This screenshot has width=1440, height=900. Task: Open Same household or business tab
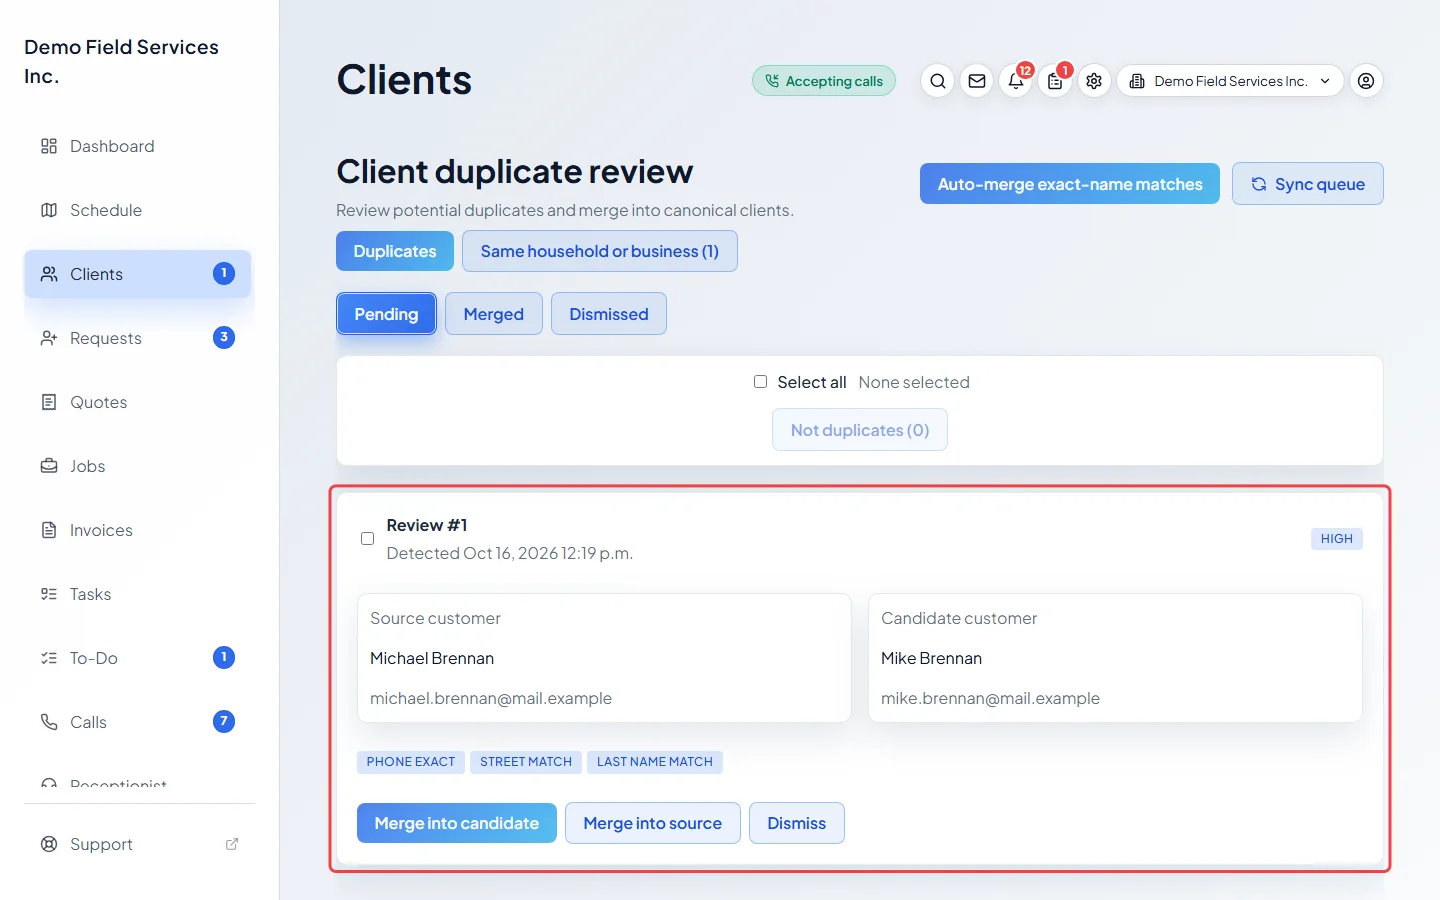click(x=600, y=251)
